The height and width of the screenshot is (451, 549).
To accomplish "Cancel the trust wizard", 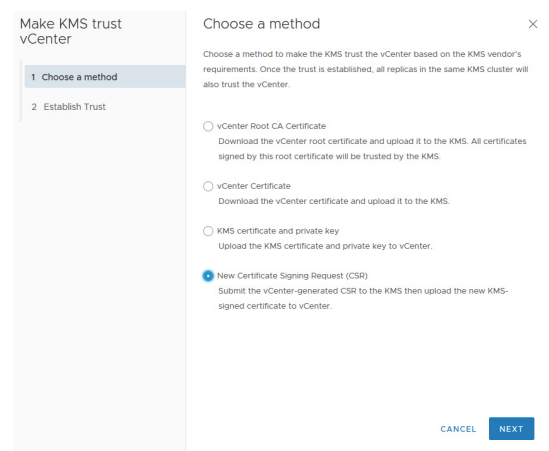I will coord(458,429).
